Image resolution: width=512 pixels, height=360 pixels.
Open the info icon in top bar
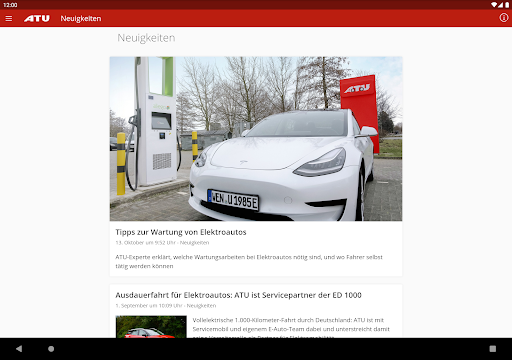pyautogui.click(x=504, y=18)
